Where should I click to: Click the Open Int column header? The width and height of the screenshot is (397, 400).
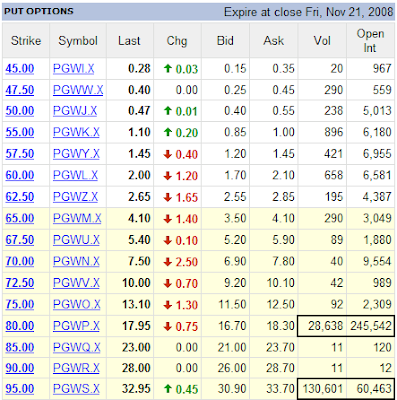point(370,41)
